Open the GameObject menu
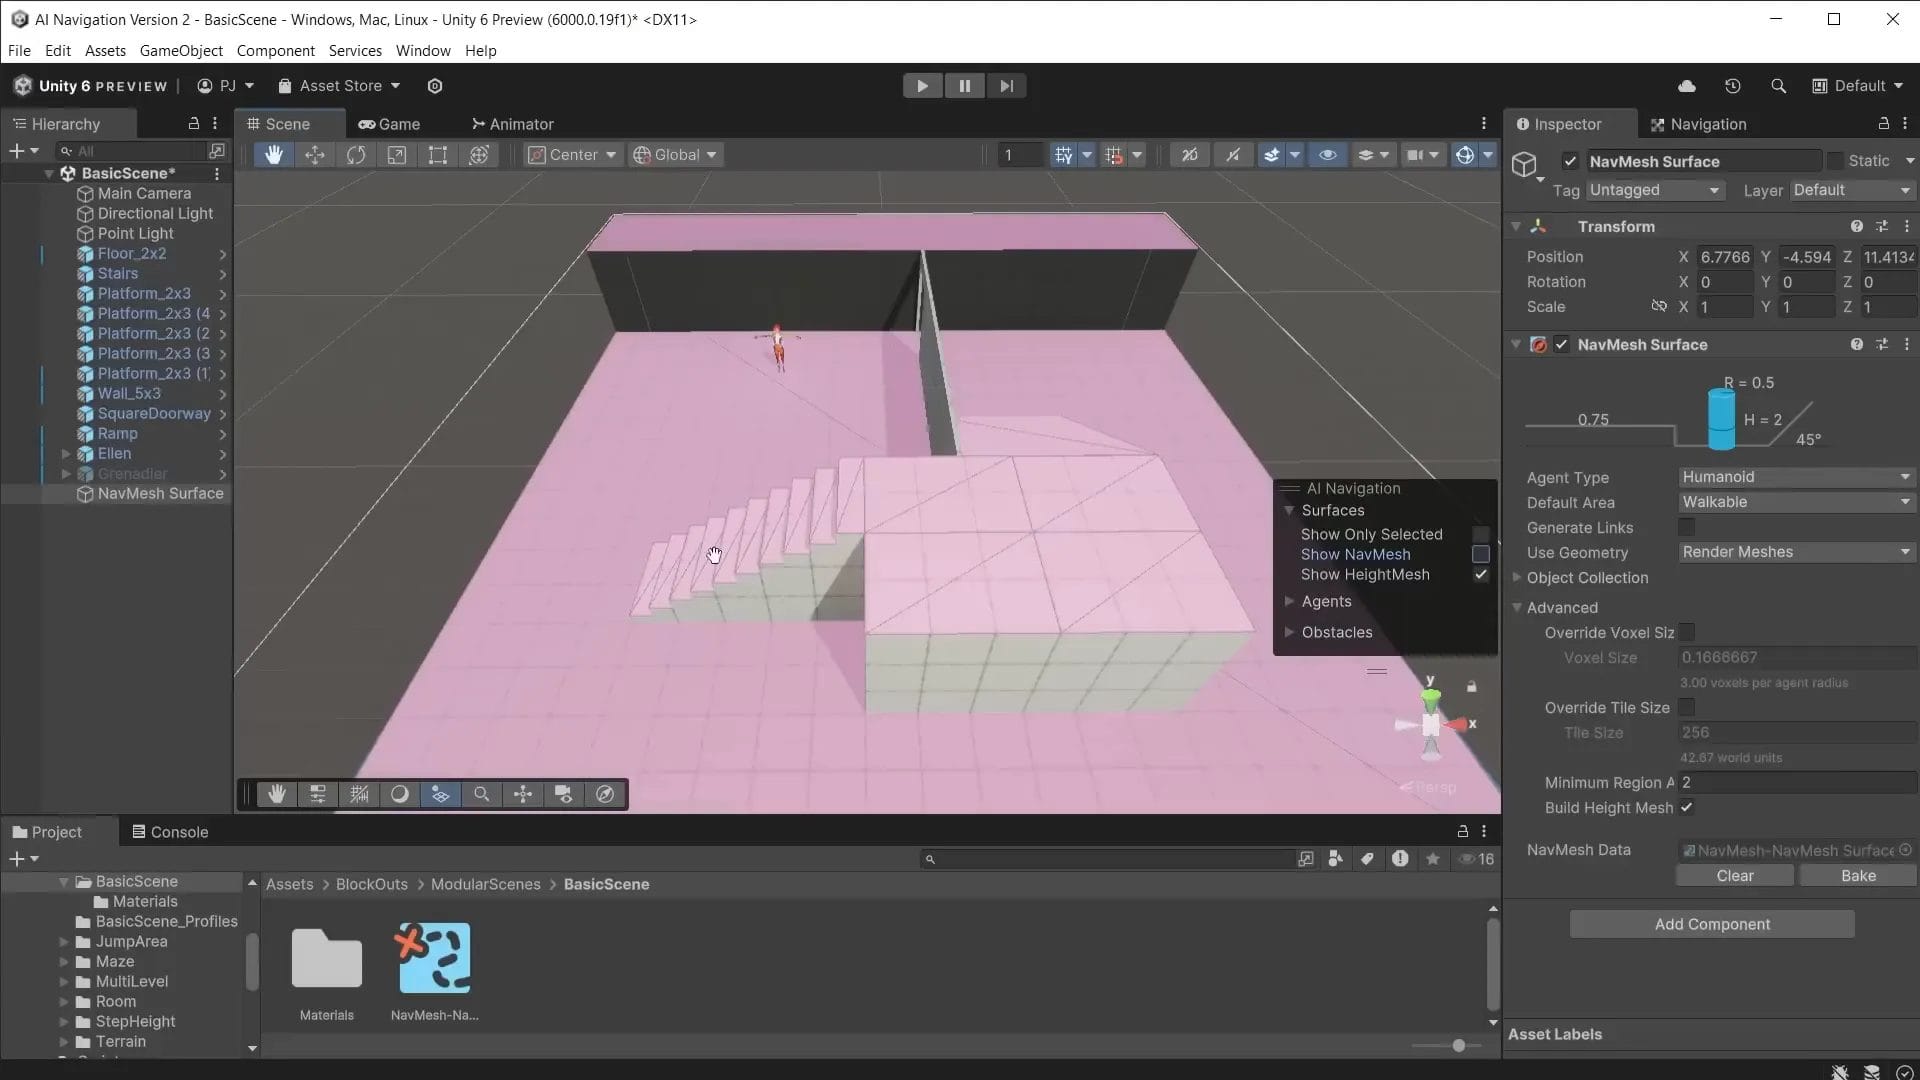Viewport: 1920px width, 1080px height. 181,50
